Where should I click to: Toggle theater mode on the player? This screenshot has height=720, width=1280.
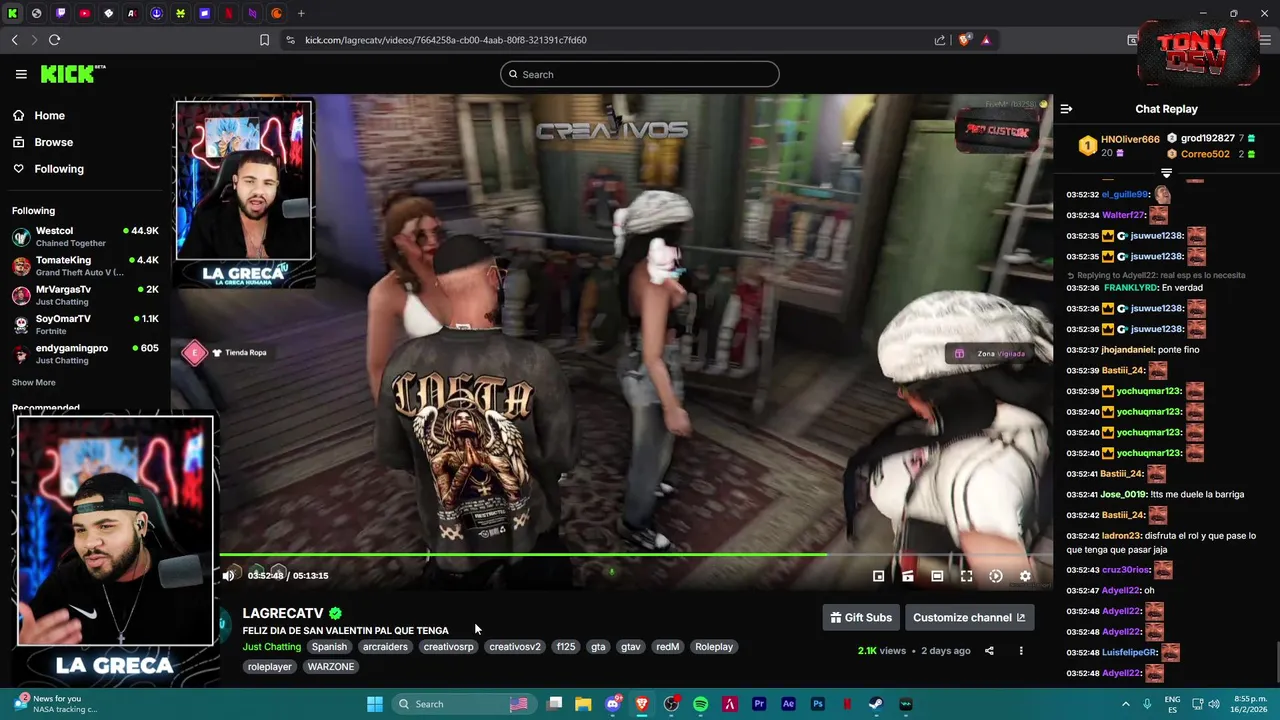937,576
